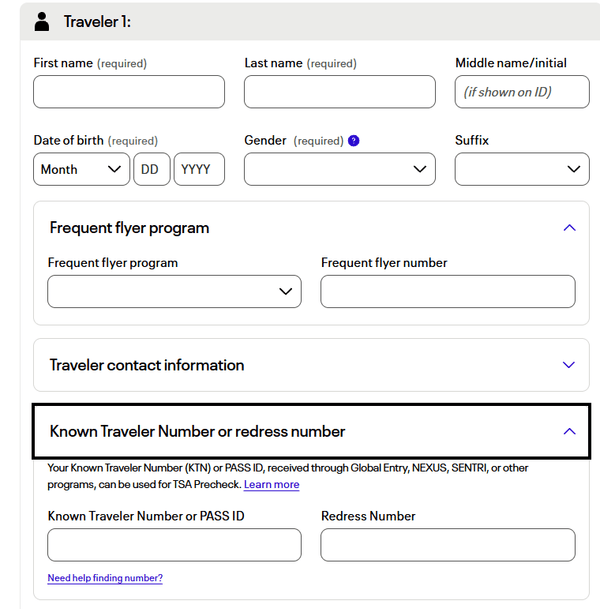
Task: Click Known Traveler Number or PASS ID field
Action: (174, 545)
